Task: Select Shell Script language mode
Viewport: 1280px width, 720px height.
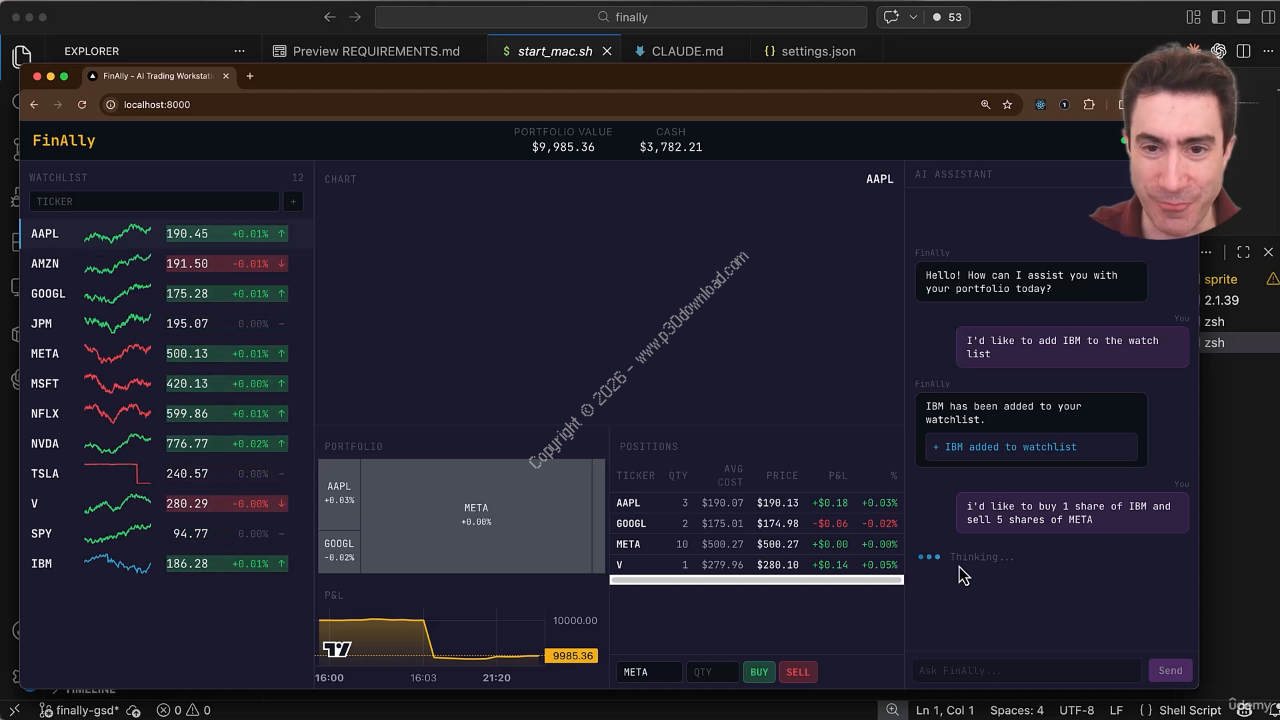Action: click(1190, 710)
